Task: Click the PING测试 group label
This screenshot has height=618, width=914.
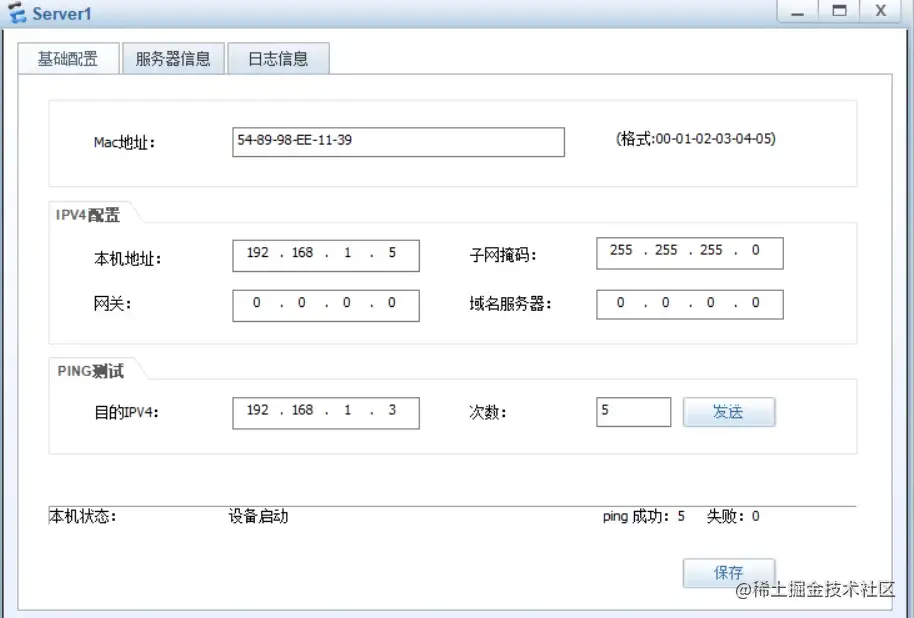Action: (x=90, y=371)
